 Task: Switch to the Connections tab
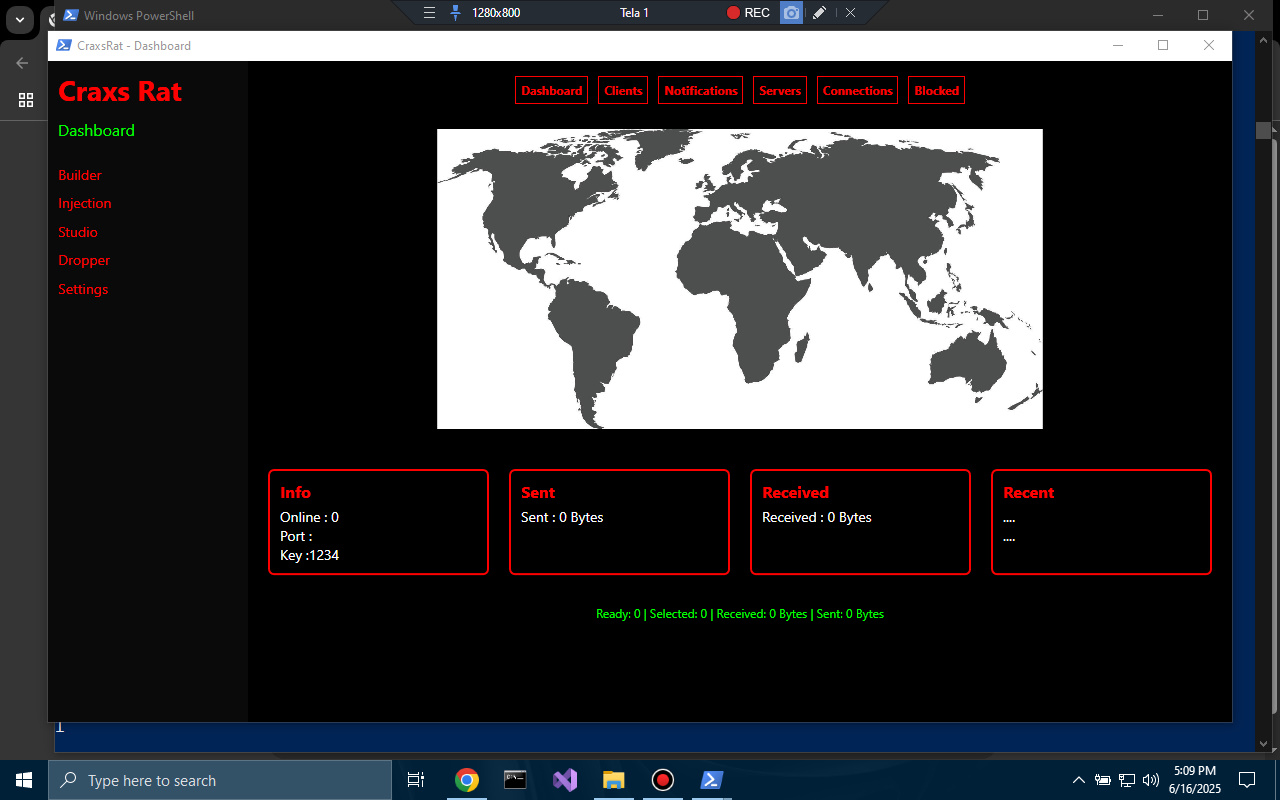coord(857,90)
